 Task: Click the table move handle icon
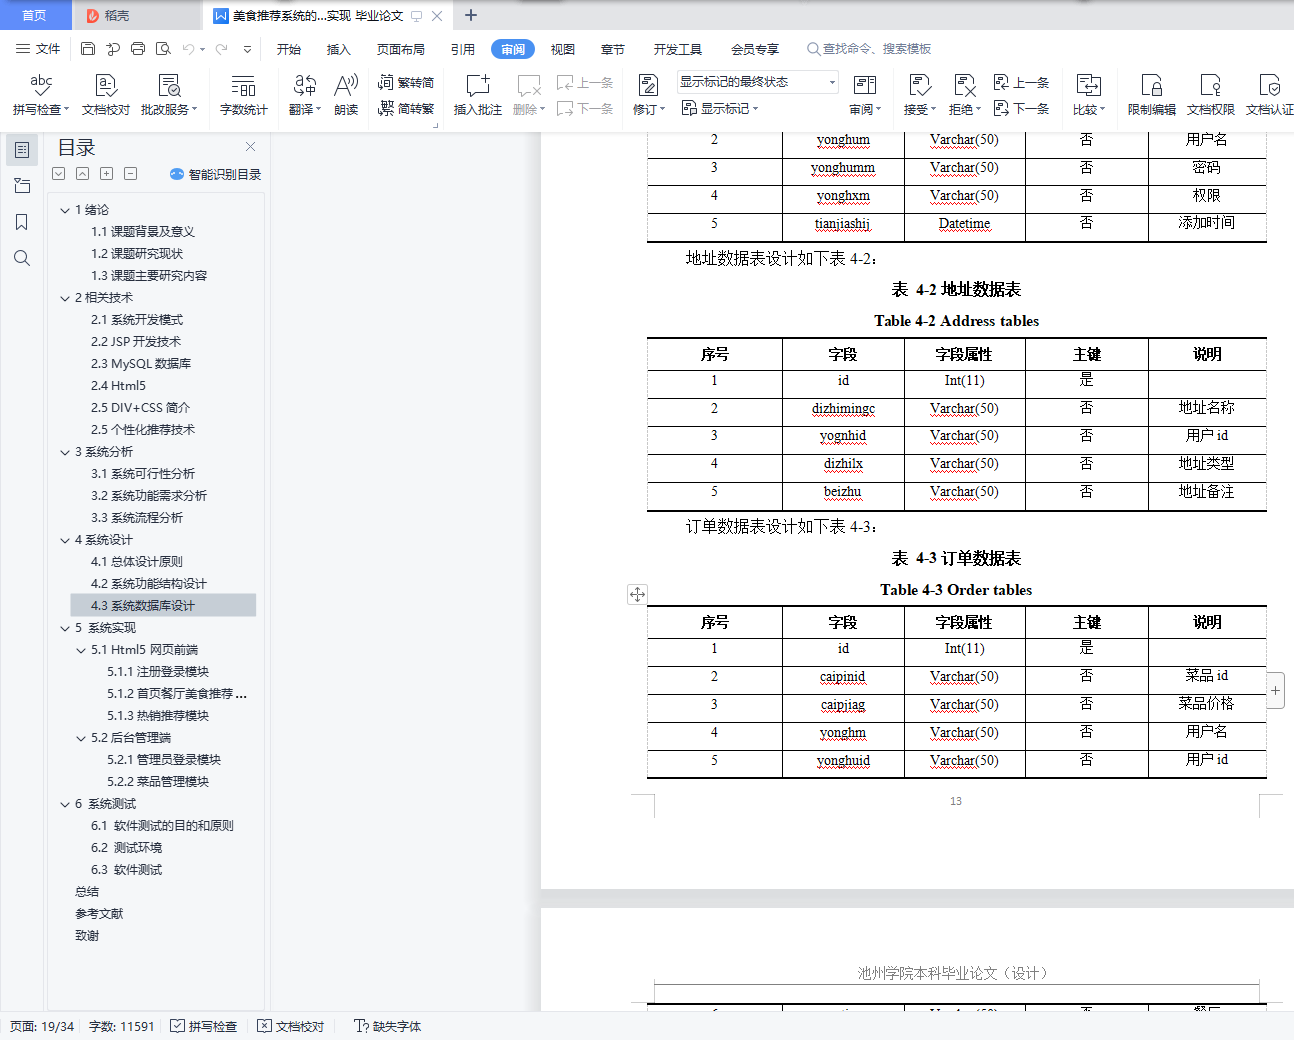pos(637,594)
